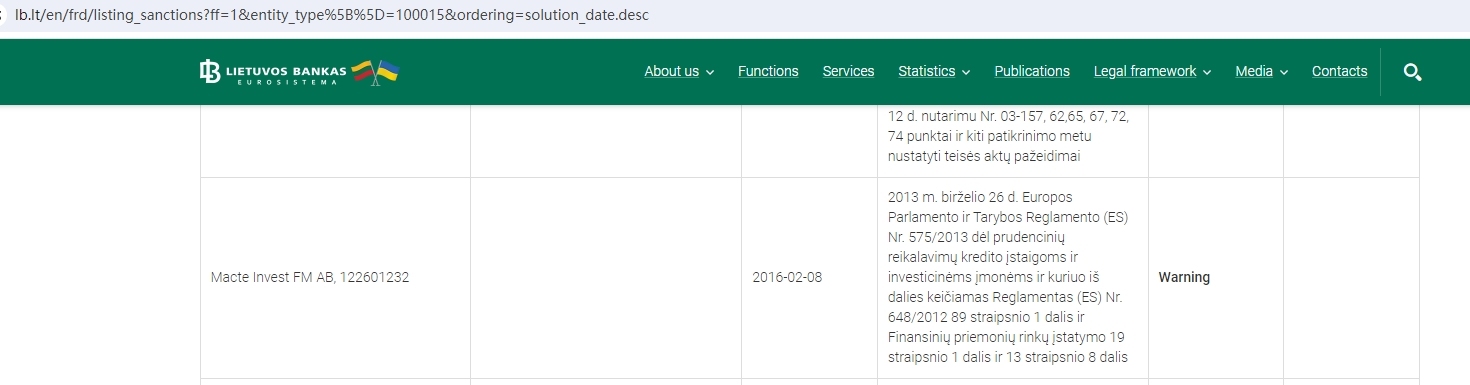The width and height of the screenshot is (1470, 385).
Task: Select the Warning sanction cell
Action: [1215, 277]
